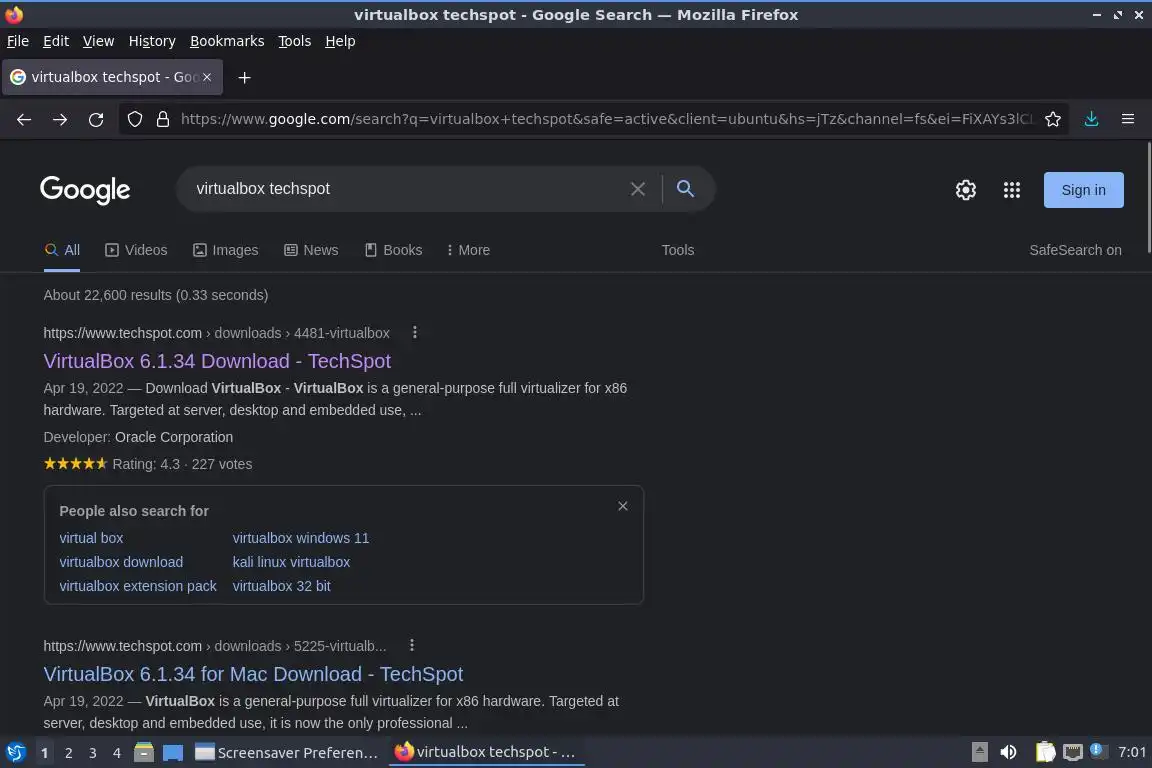Open file manager from taskbar

[144, 752]
